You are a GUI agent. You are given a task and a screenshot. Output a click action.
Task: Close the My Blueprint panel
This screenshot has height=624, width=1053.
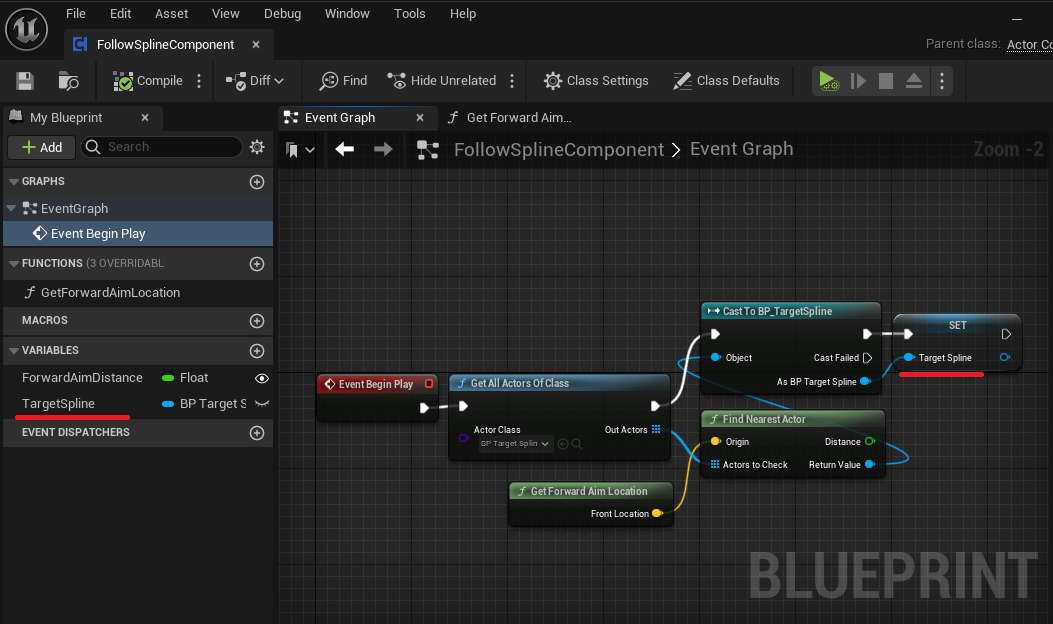click(x=145, y=118)
